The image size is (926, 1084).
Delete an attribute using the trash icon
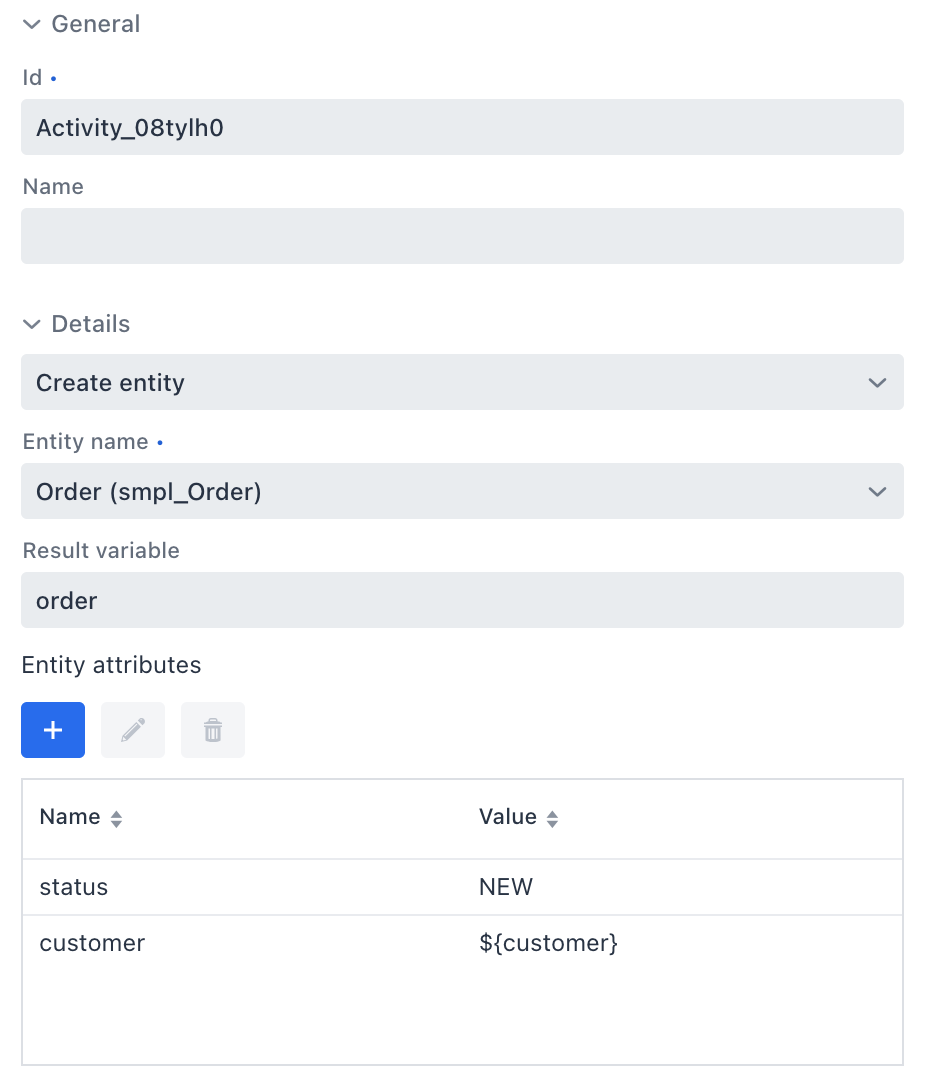click(x=212, y=730)
